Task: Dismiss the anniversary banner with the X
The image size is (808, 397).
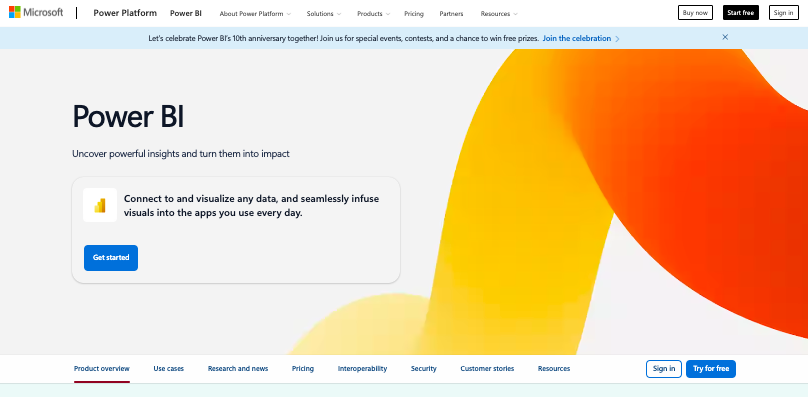Action: [x=725, y=37]
